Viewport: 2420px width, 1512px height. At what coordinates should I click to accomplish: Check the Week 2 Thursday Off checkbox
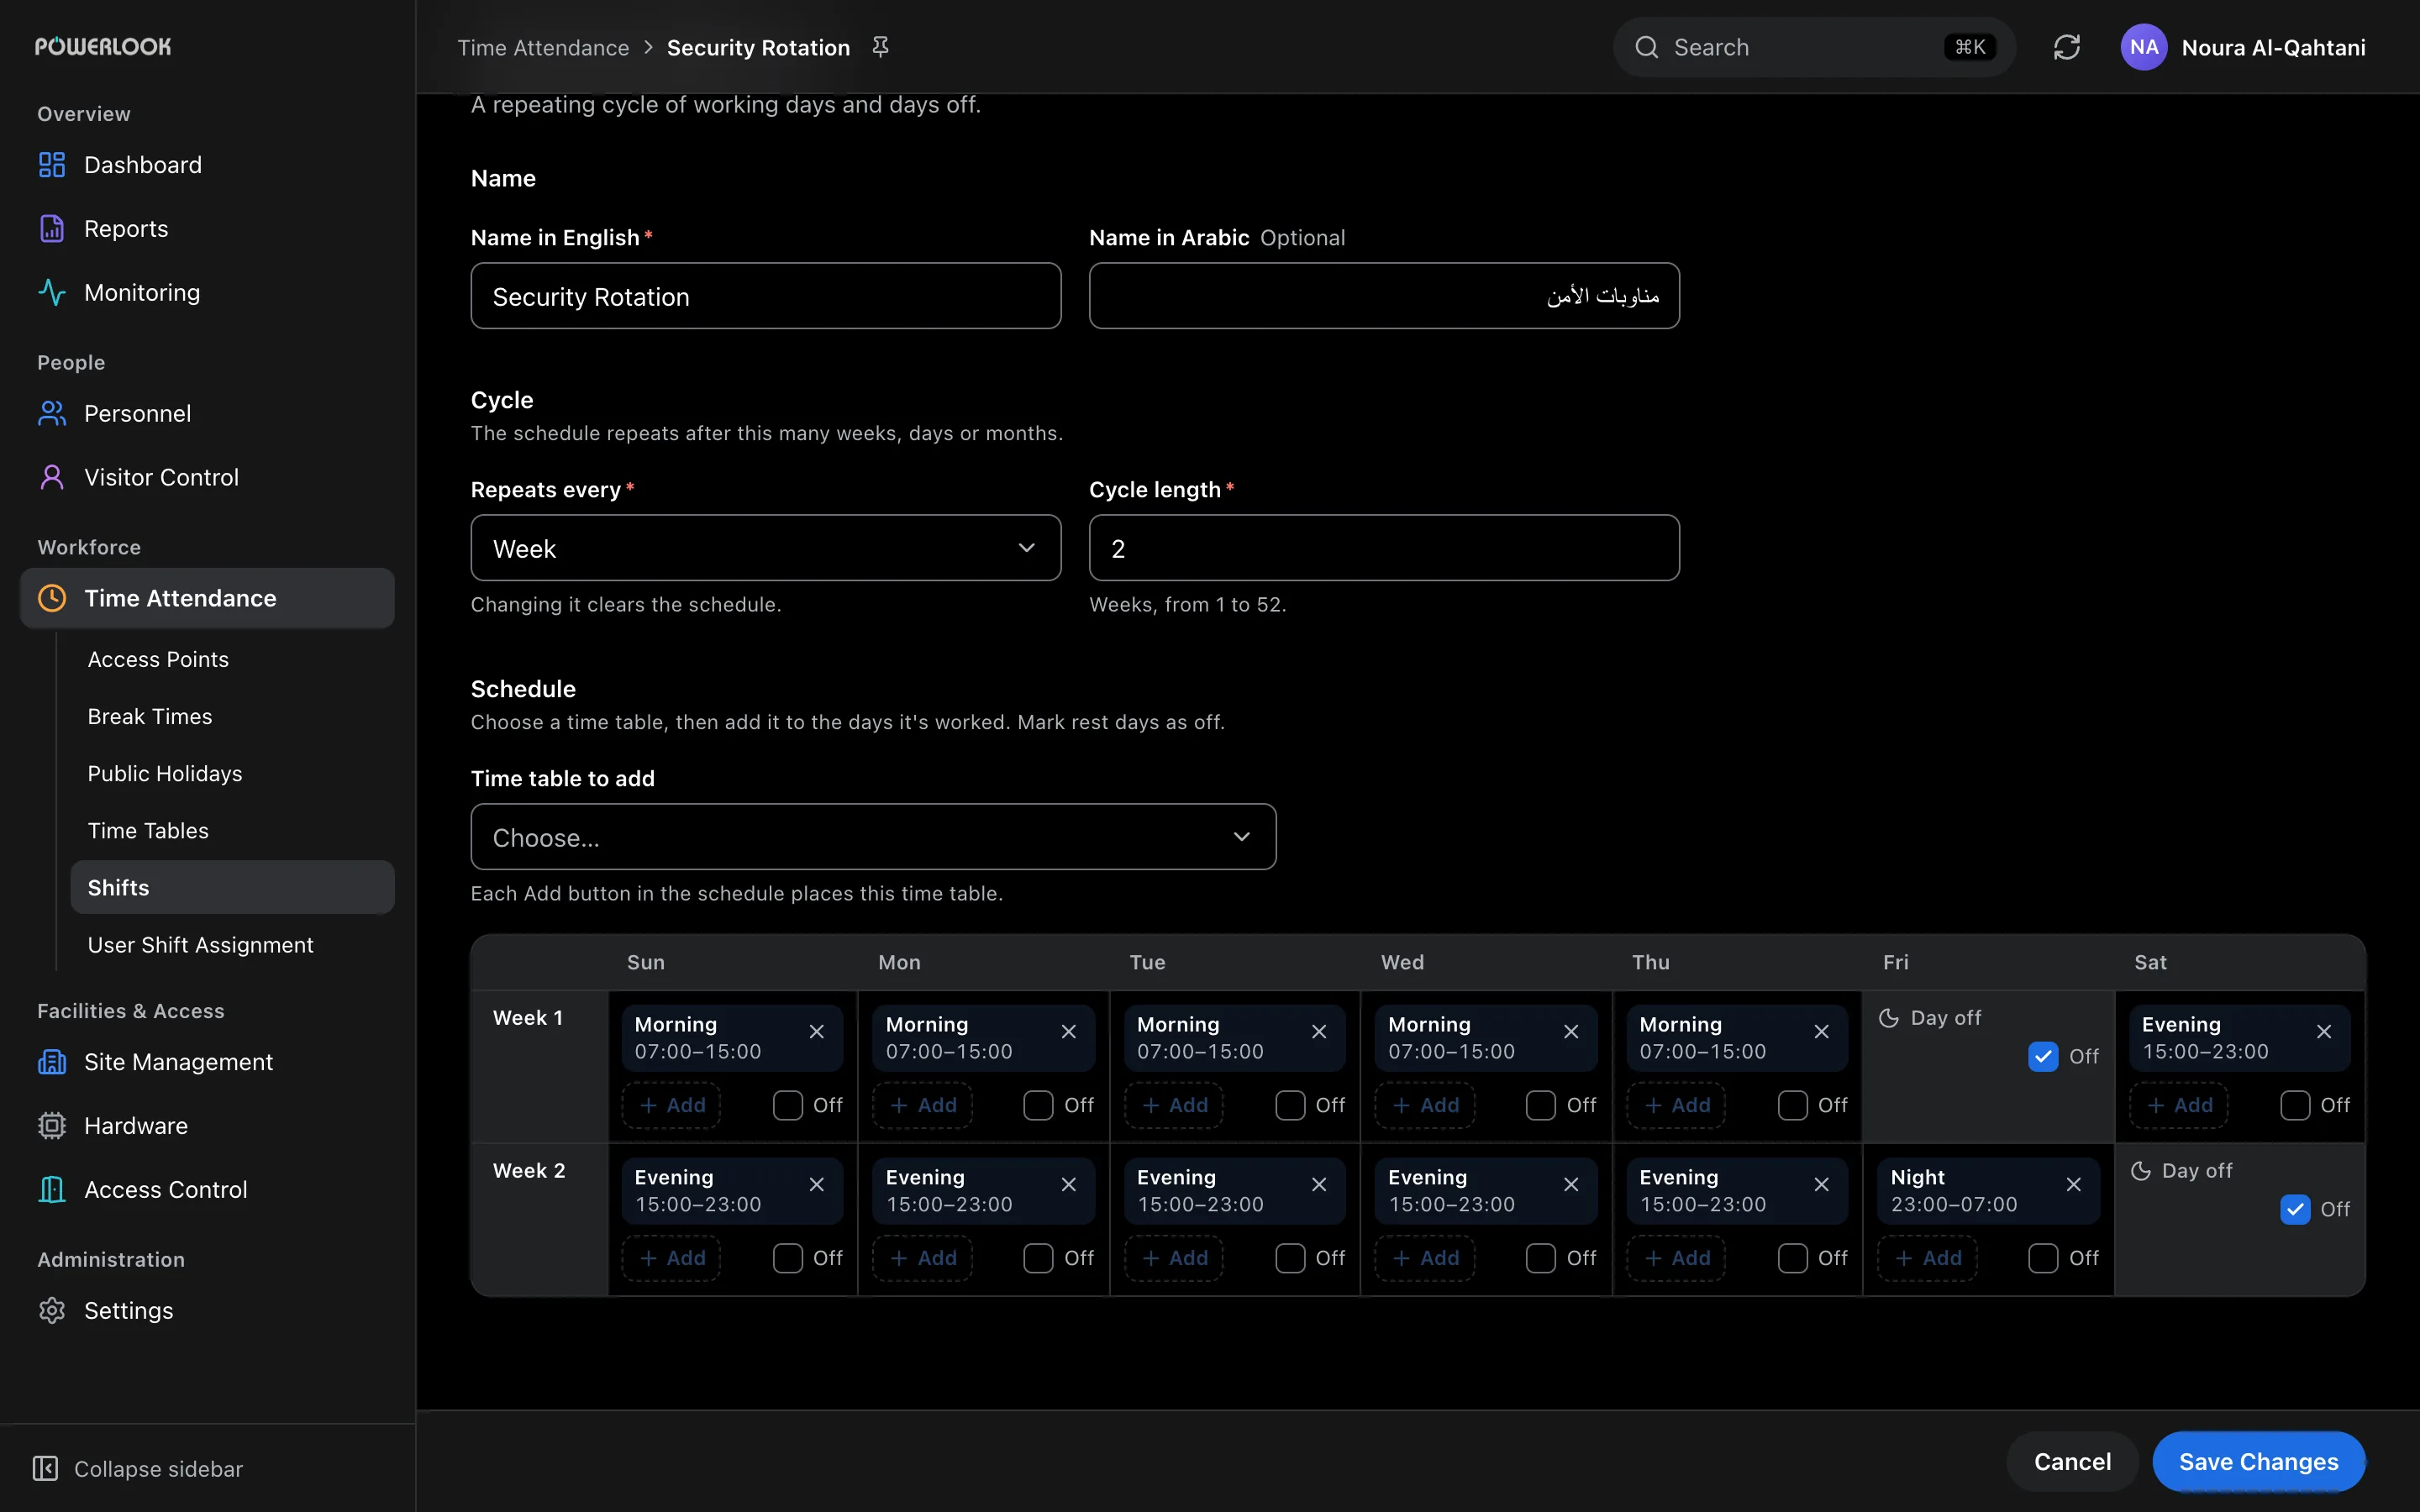(x=1792, y=1259)
